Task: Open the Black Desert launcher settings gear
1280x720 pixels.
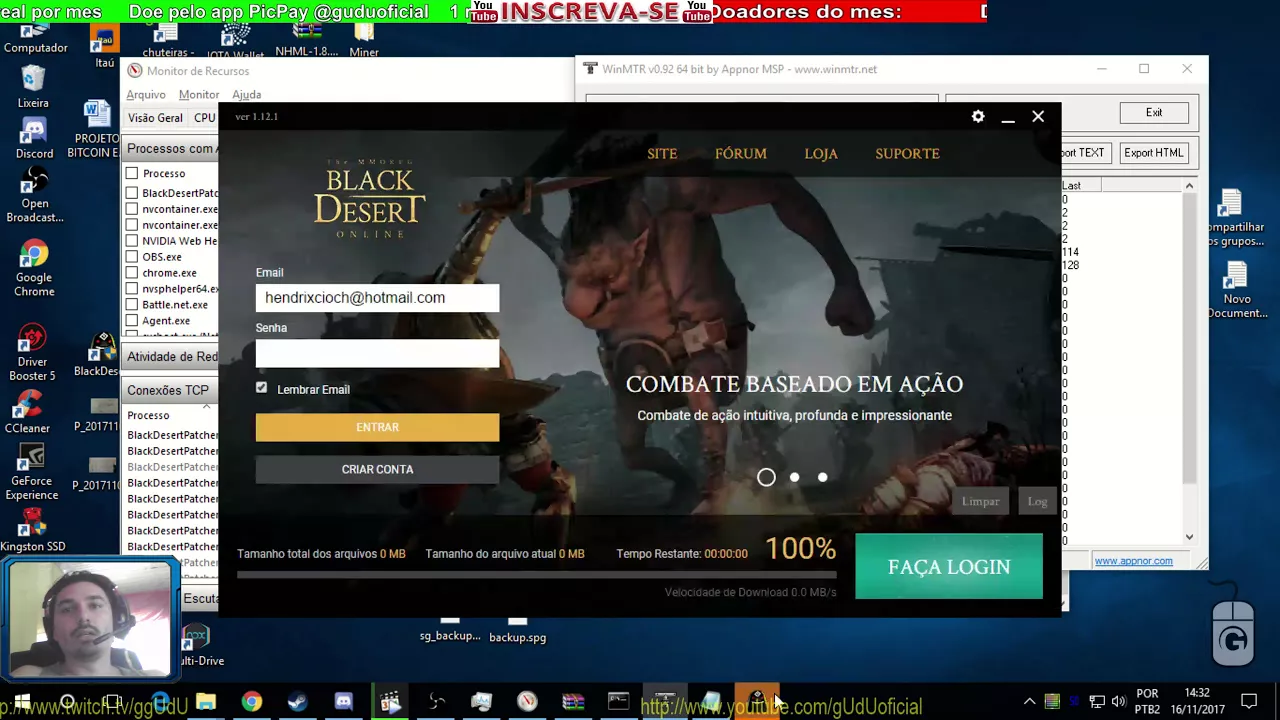Action: pos(978,117)
